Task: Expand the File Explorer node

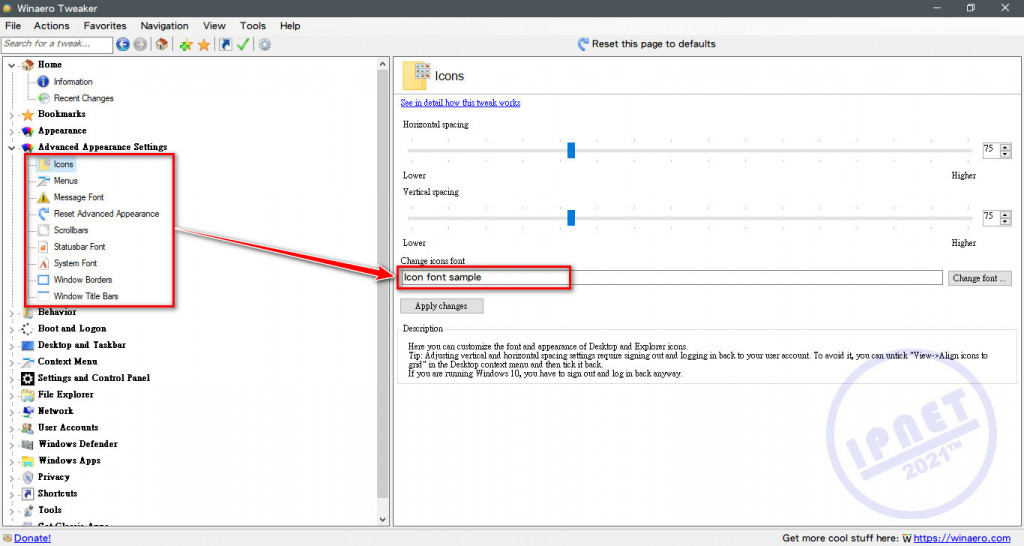Action: [11, 395]
